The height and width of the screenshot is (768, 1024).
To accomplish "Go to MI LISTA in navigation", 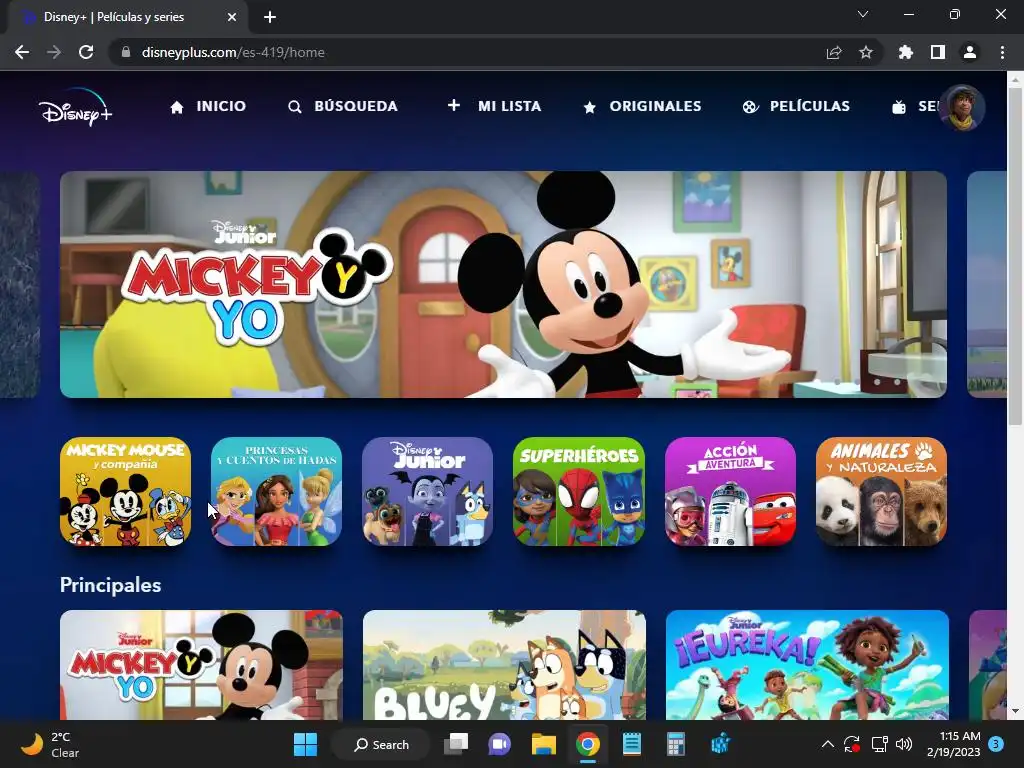I will [494, 106].
